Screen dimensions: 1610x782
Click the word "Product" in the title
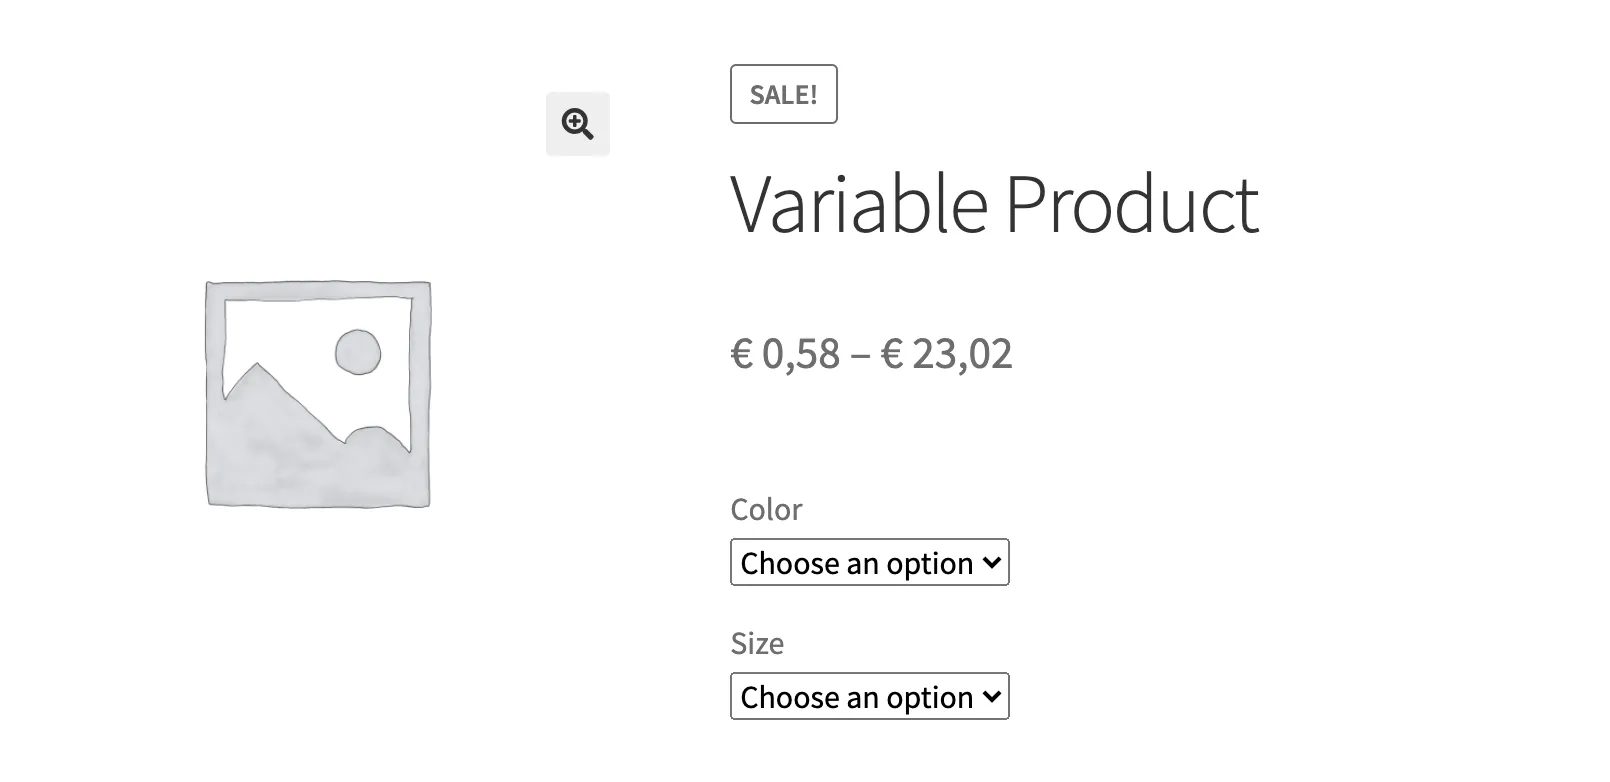pyautogui.click(x=1131, y=204)
